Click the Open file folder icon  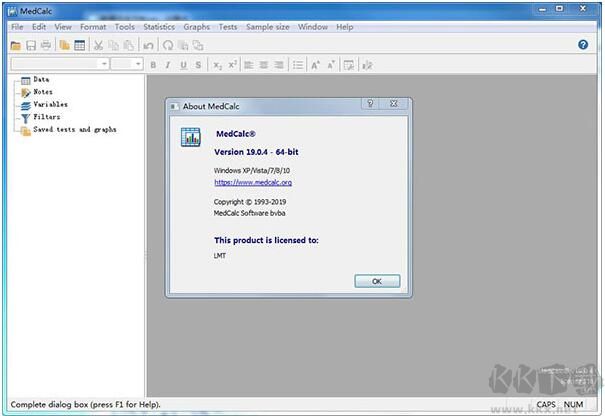coord(15,46)
